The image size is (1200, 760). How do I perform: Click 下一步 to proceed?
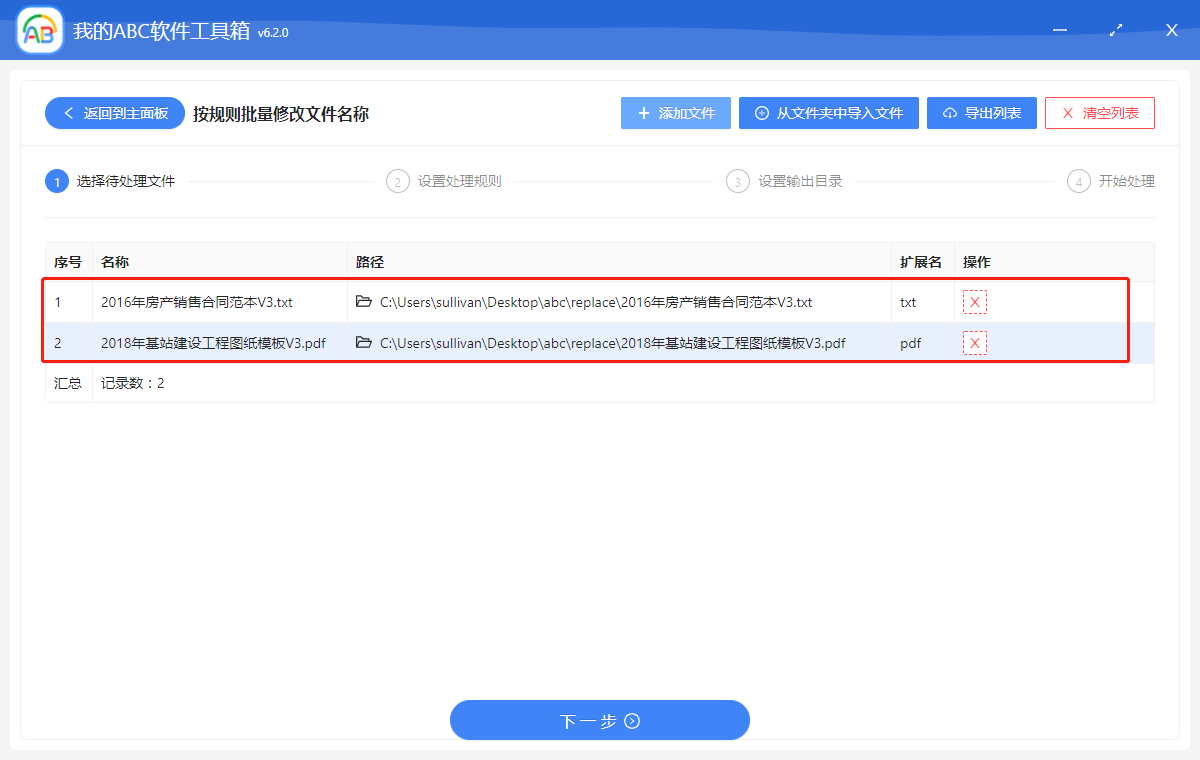pyautogui.click(x=600, y=720)
